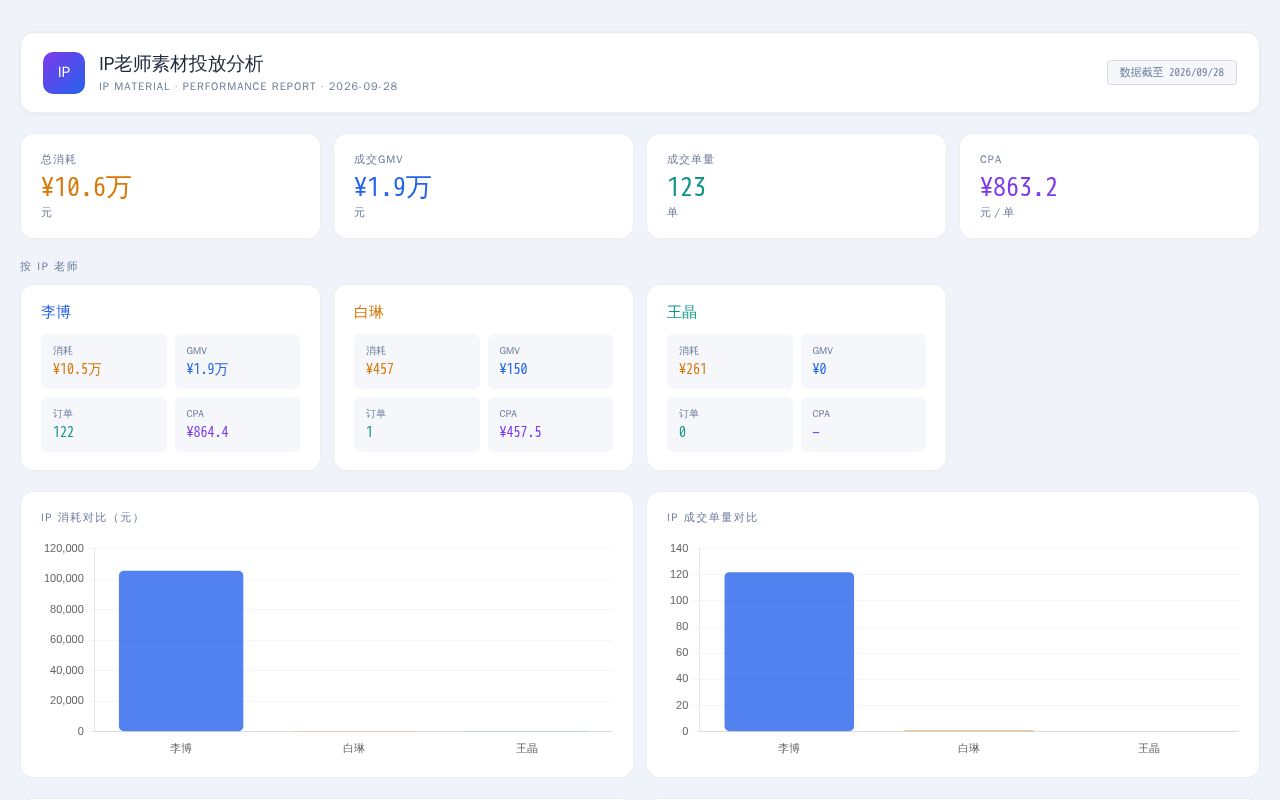Select the 李博 teacher card name
Screen dimensions: 1280x800
click(56, 312)
